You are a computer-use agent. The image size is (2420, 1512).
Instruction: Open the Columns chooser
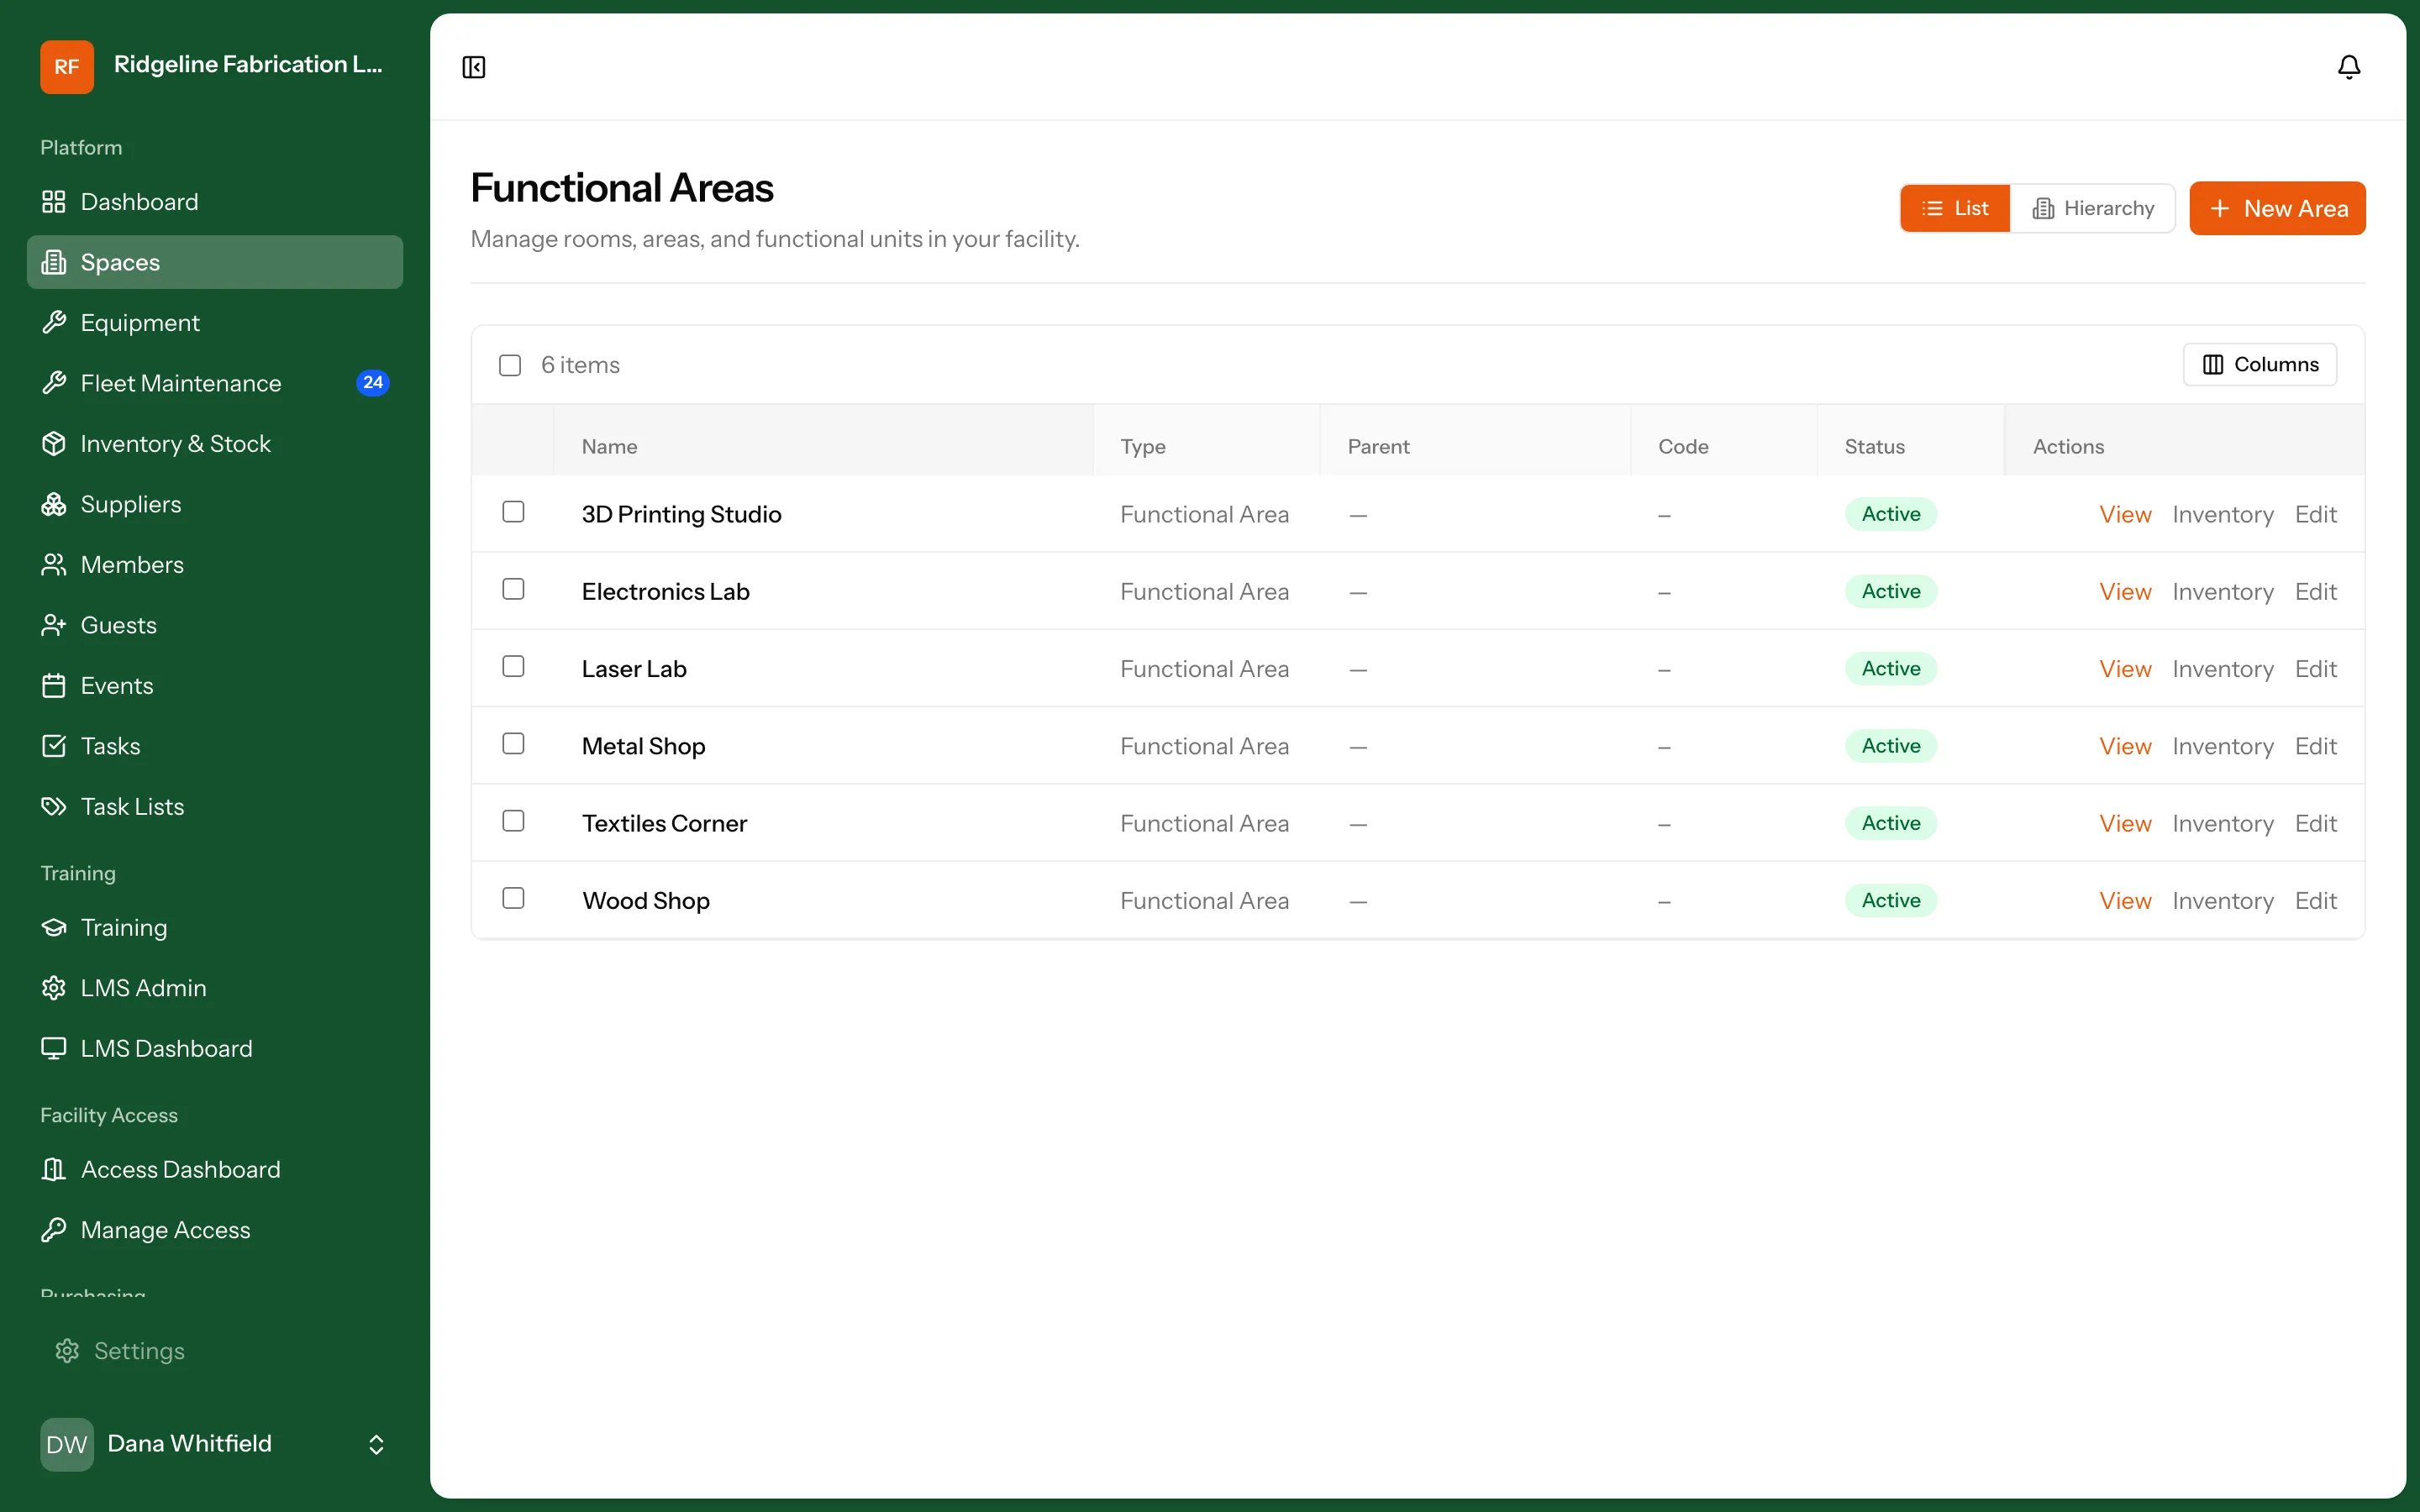pyautogui.click(x=2260, y=365)
